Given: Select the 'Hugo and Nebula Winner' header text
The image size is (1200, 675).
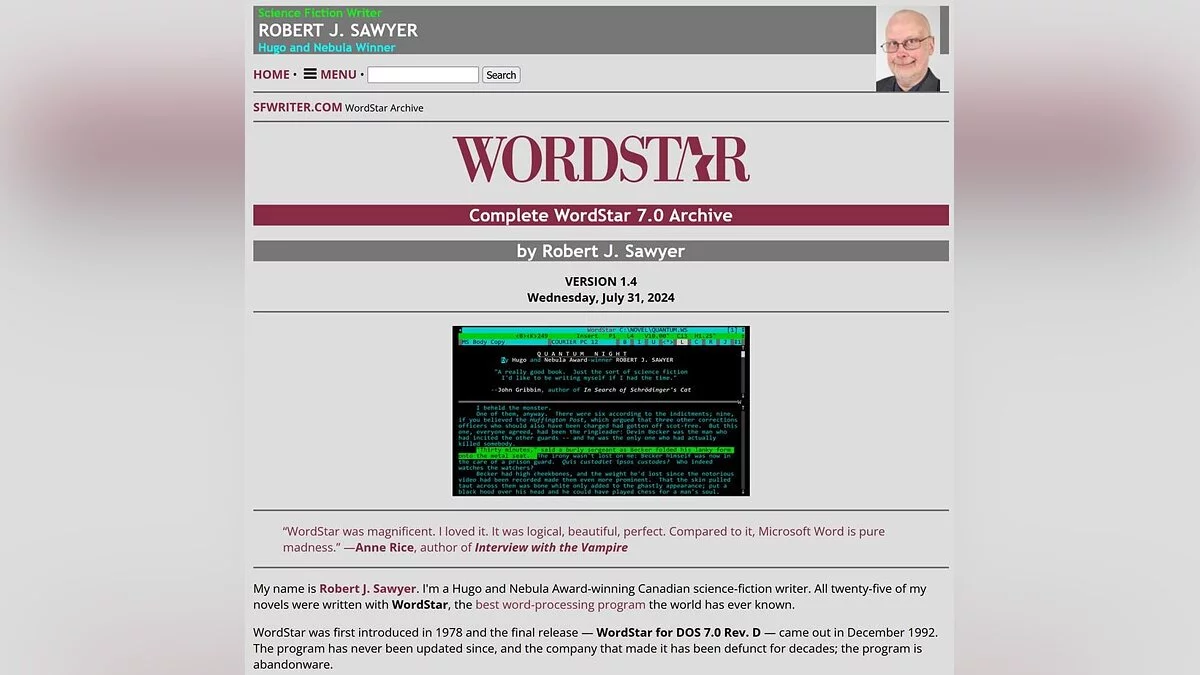Looking at the screenshot, I should [327, 47].
